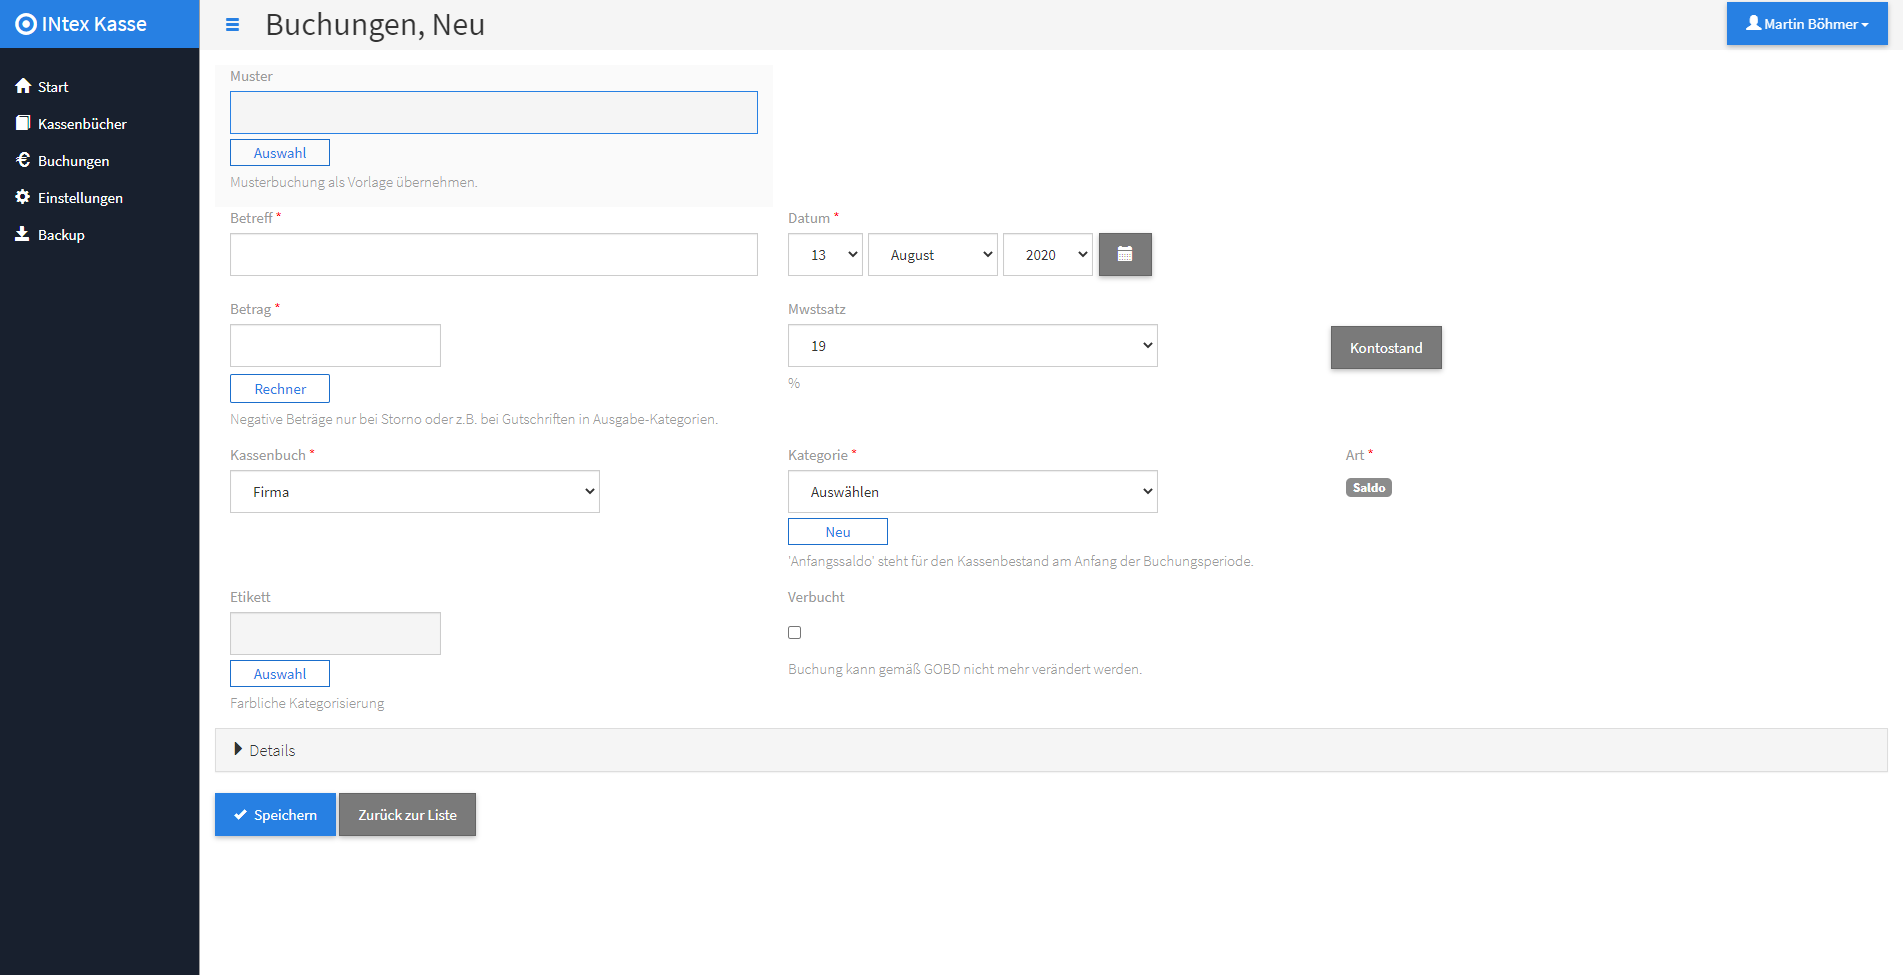Click the checkmark icon on Speichern
This screenshot has height=975, width=1903.
tap(240, 815)
